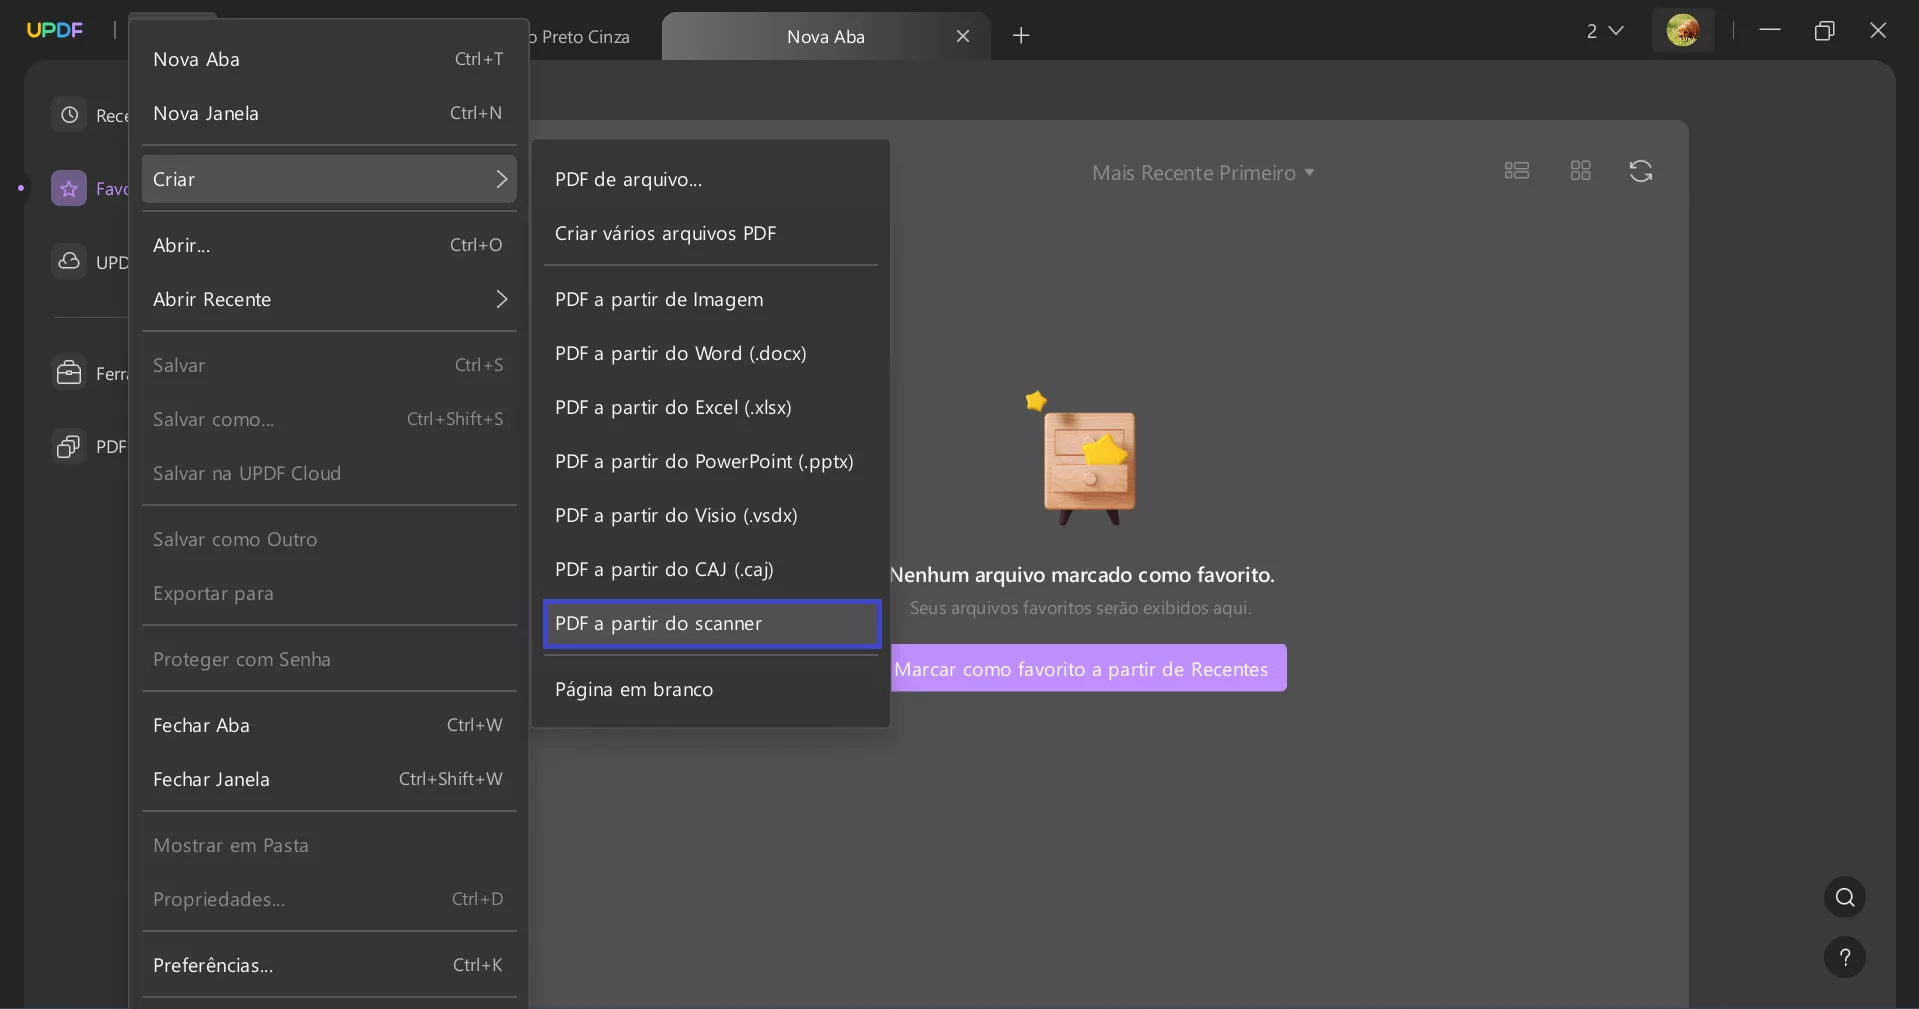
Task: Open the Mais Recente Primeiro sort dropdown
Action: tap(1203, 173)
